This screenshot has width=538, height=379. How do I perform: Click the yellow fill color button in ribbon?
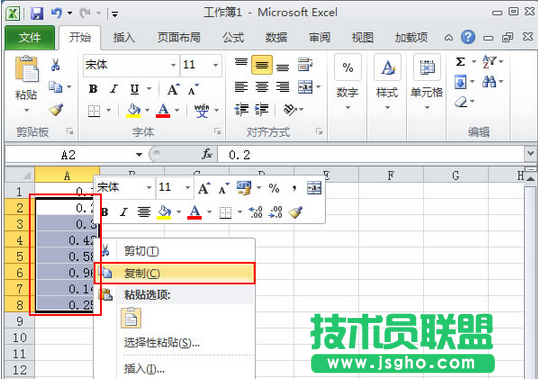(x=133, y=110)
